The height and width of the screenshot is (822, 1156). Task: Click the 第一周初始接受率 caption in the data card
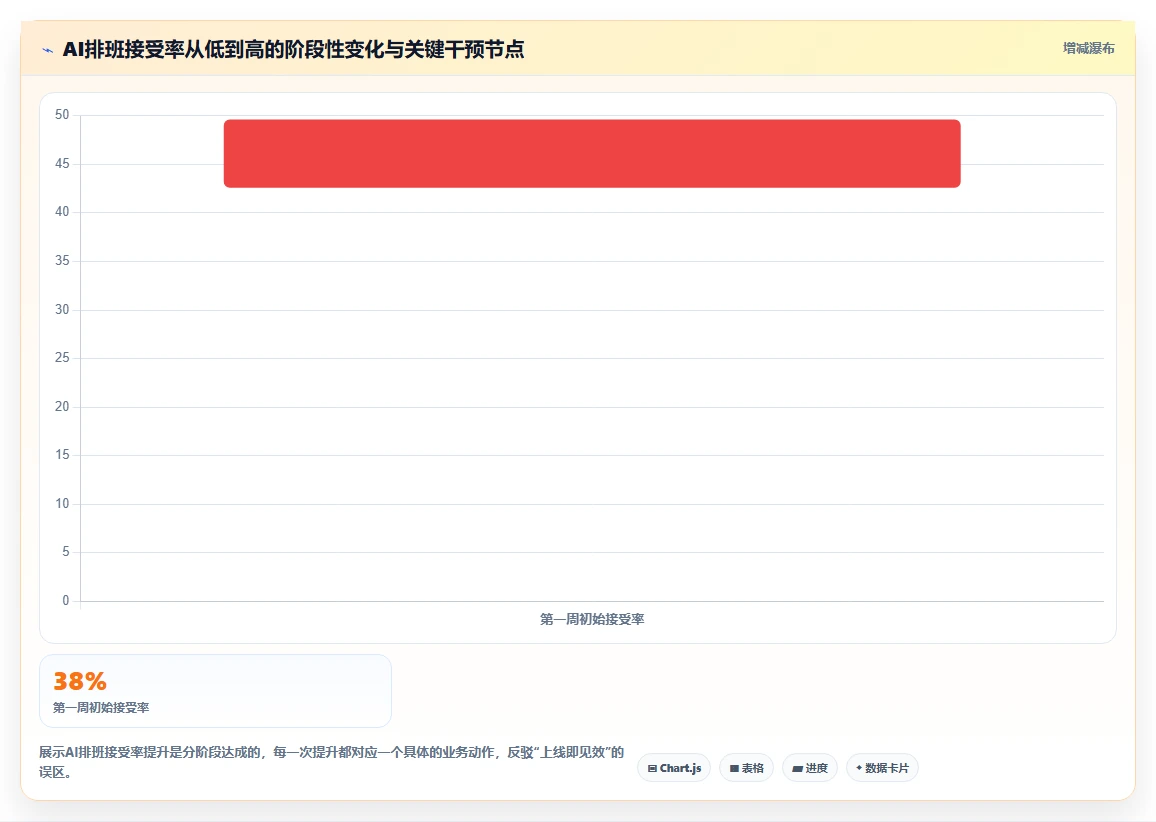101,708
